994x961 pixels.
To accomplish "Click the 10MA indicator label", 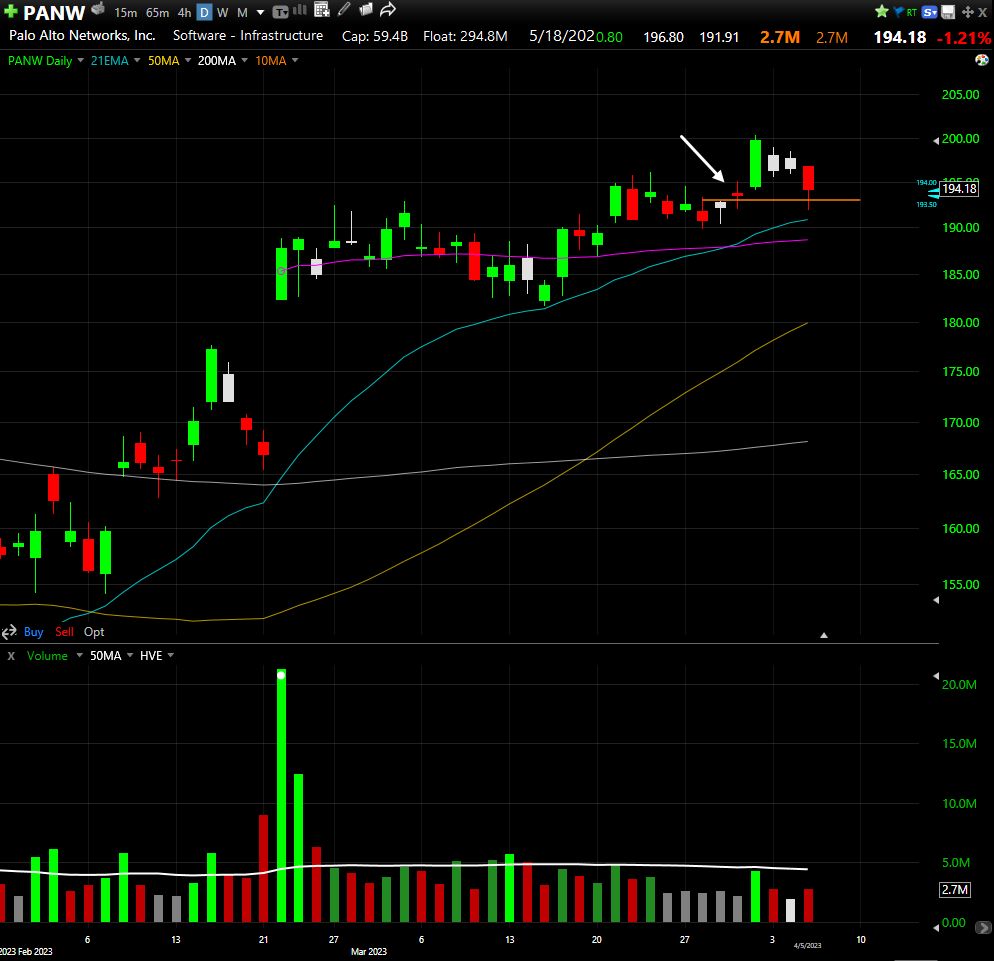I will pos(271,61).
